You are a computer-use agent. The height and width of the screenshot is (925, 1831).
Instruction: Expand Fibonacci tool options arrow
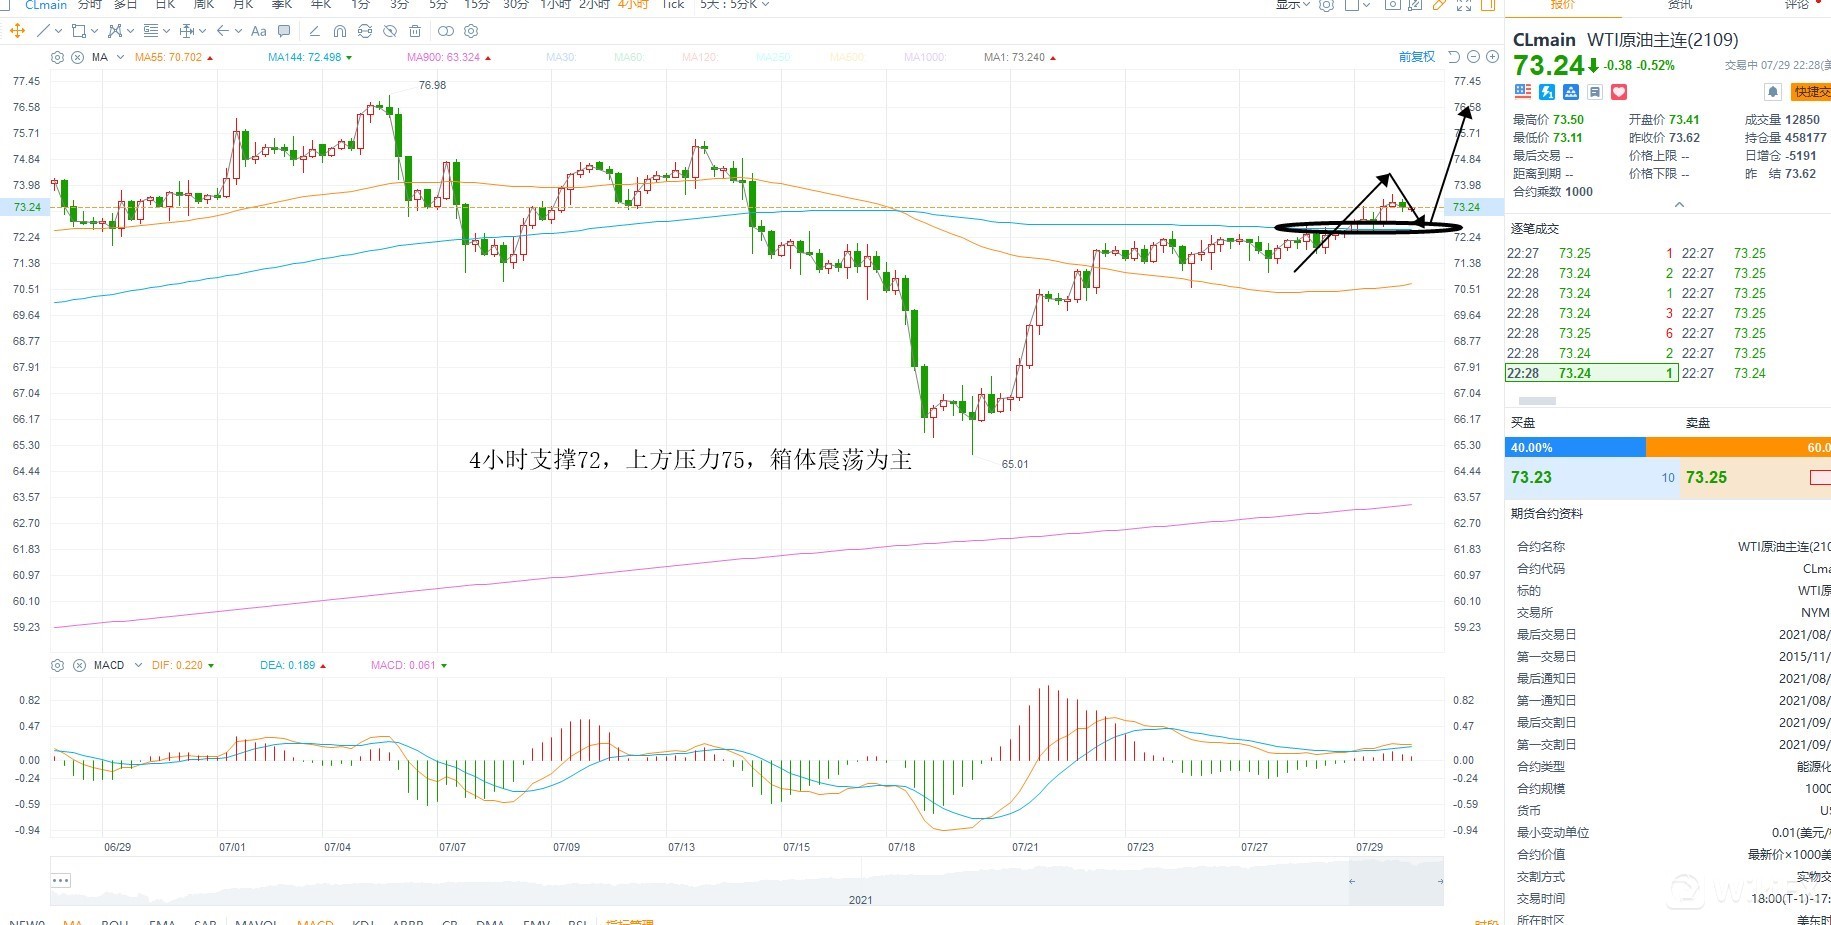click(x=166, y=31)
